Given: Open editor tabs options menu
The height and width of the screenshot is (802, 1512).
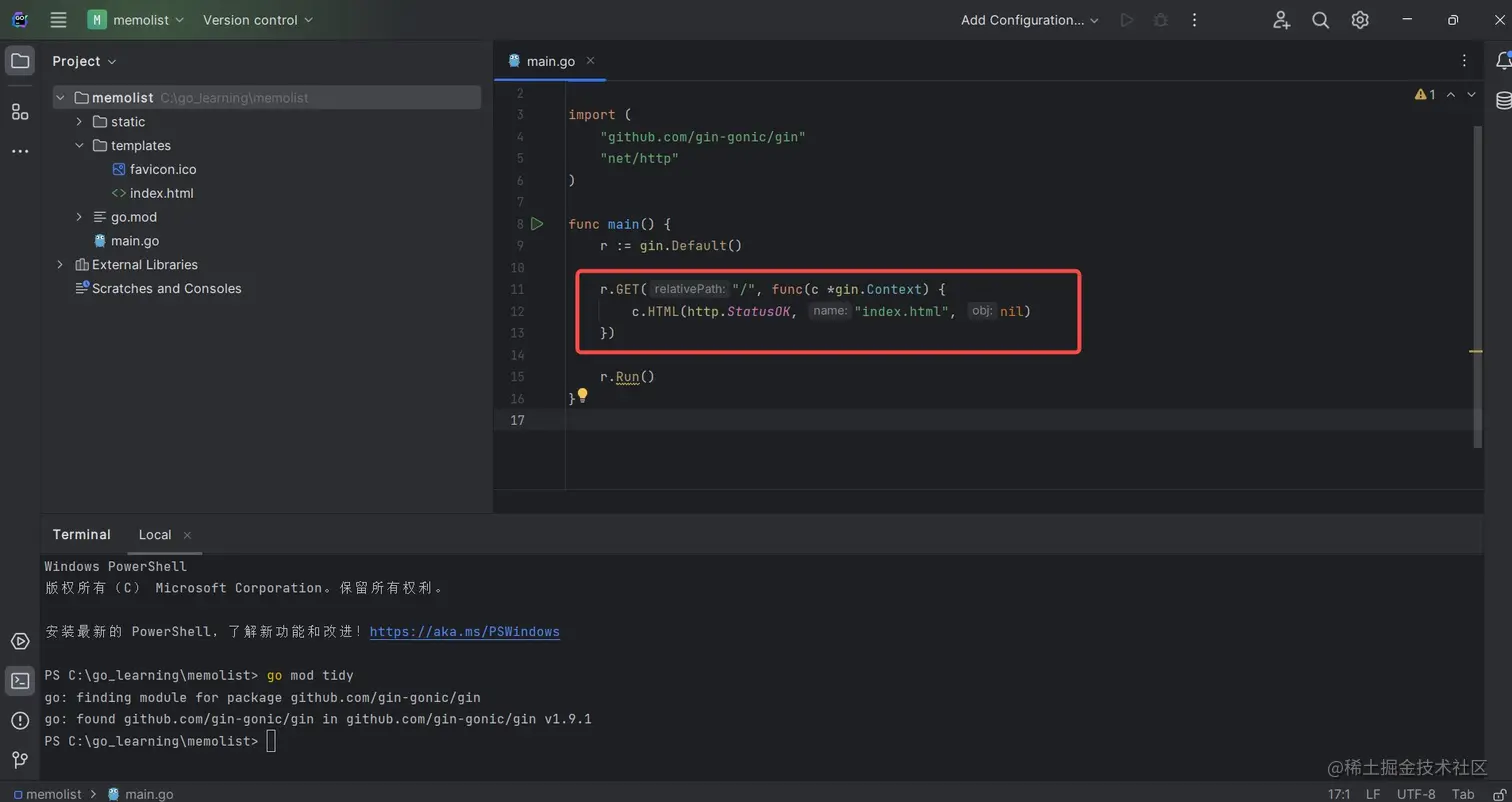Looking at the screenshot, I should (x=1465, y=61).
